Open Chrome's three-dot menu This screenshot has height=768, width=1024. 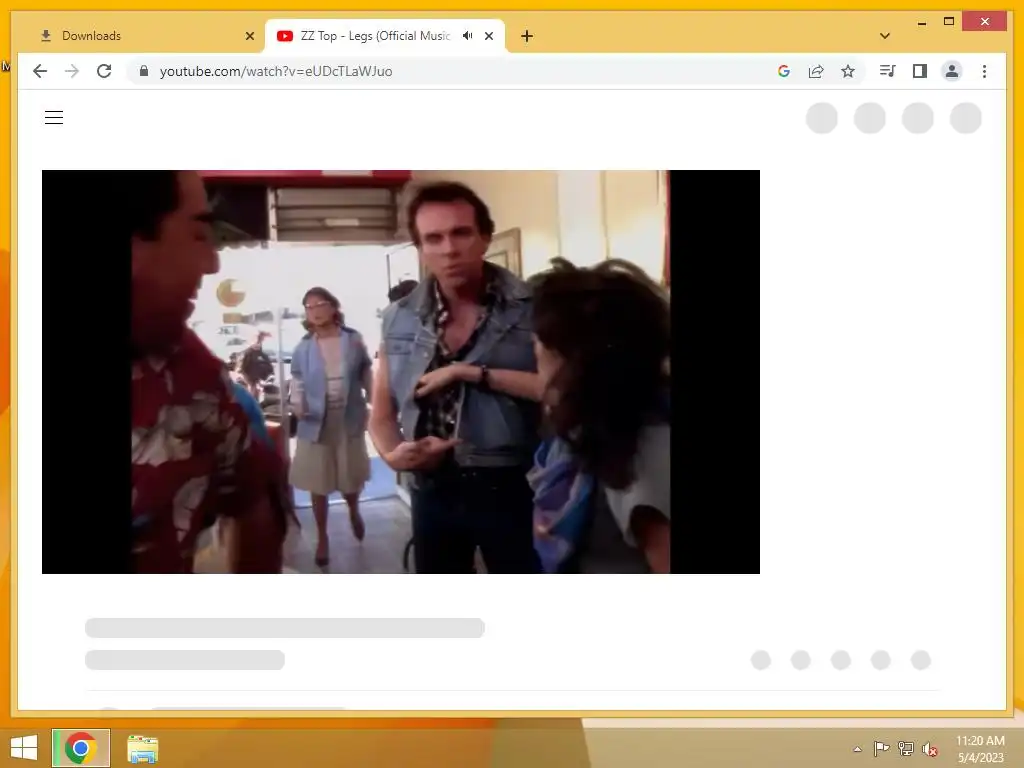(x=984, y=71)
